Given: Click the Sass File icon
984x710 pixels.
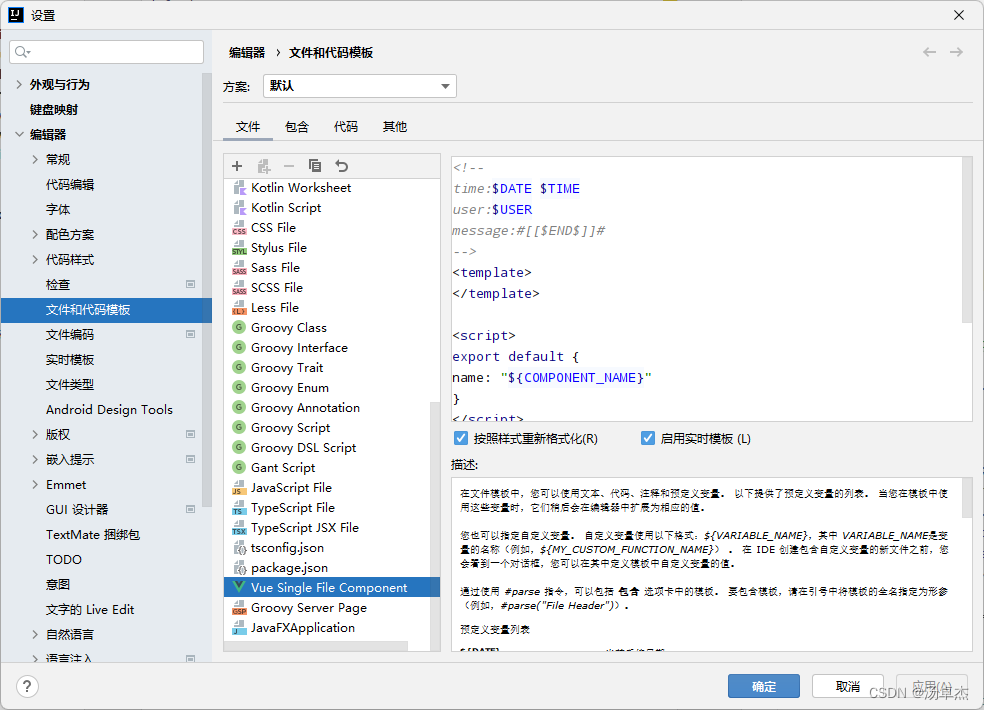Looking at the screenshot, I should [x=239, y=268].
